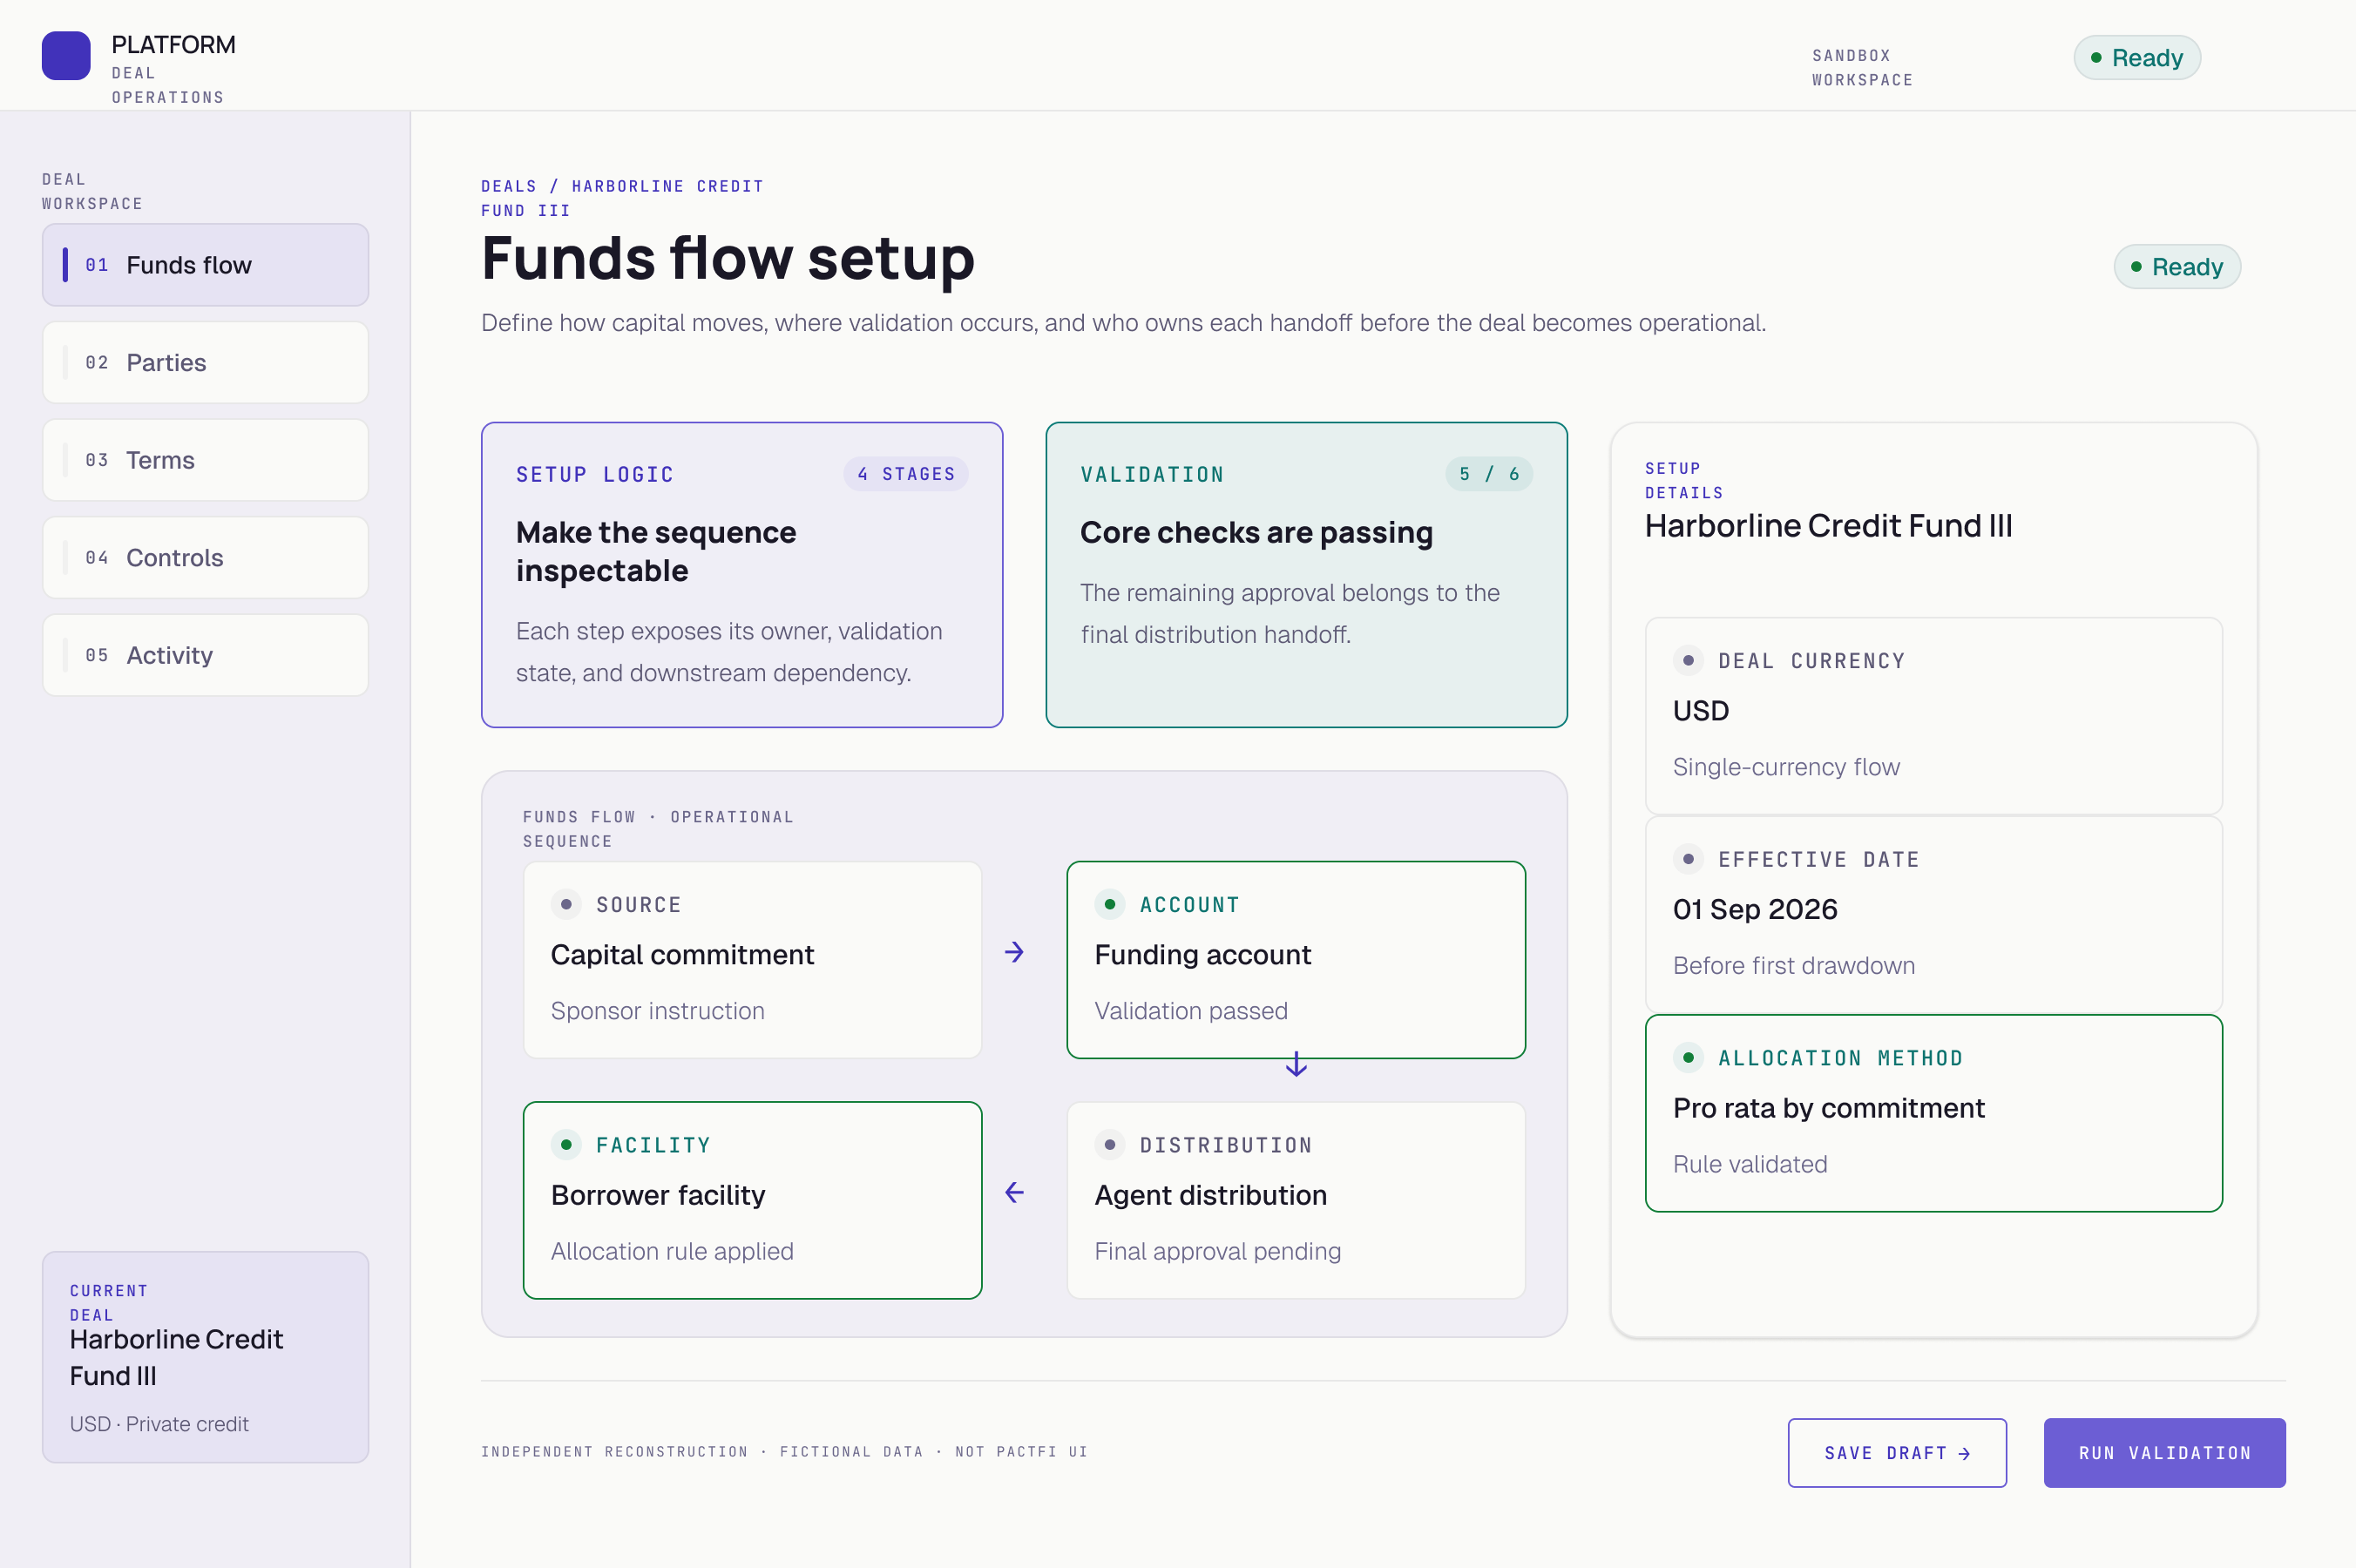Select the Agent distribution card
The width and height of the screenshot is (2356, 1568).
(1296, 1200)
